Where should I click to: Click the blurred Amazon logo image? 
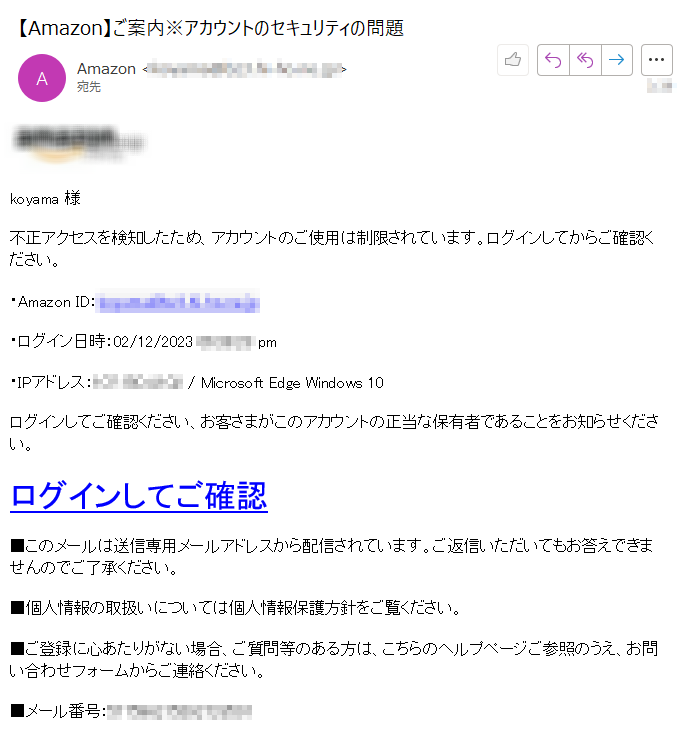[79, 142]
